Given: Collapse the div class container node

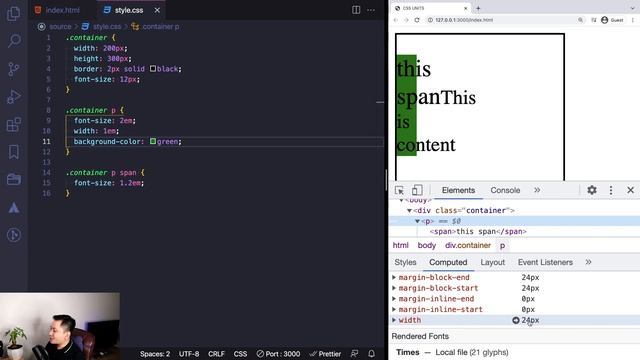Looking at the screenshot, I should pyautogui.click(x=409, y=211).
